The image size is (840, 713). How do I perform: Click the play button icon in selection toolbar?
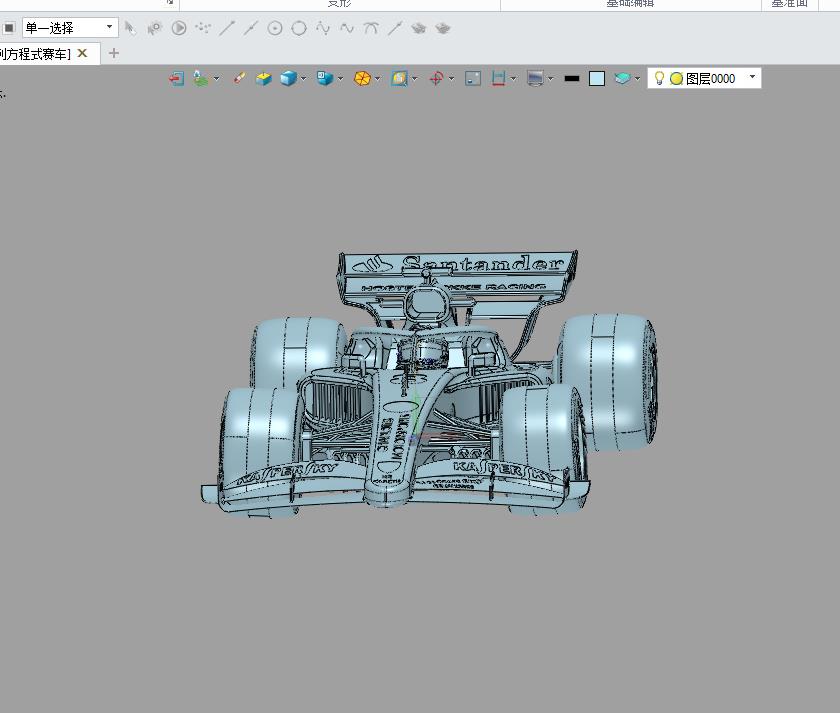pyautogui.click(x=179, y=28)
